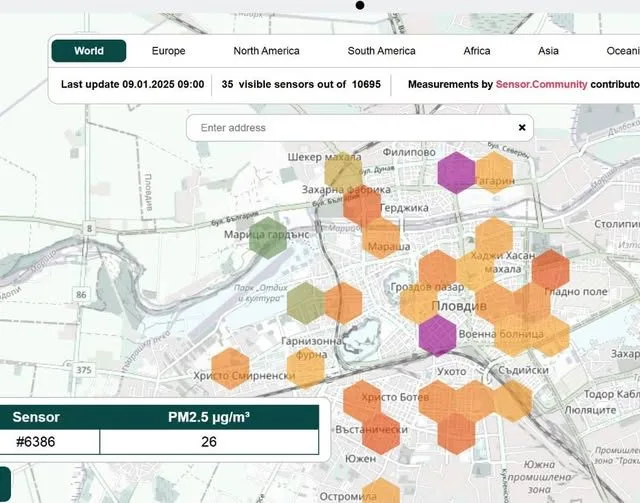Select green hexagon above Гарнизонна фурна

[x=305, y=302]
